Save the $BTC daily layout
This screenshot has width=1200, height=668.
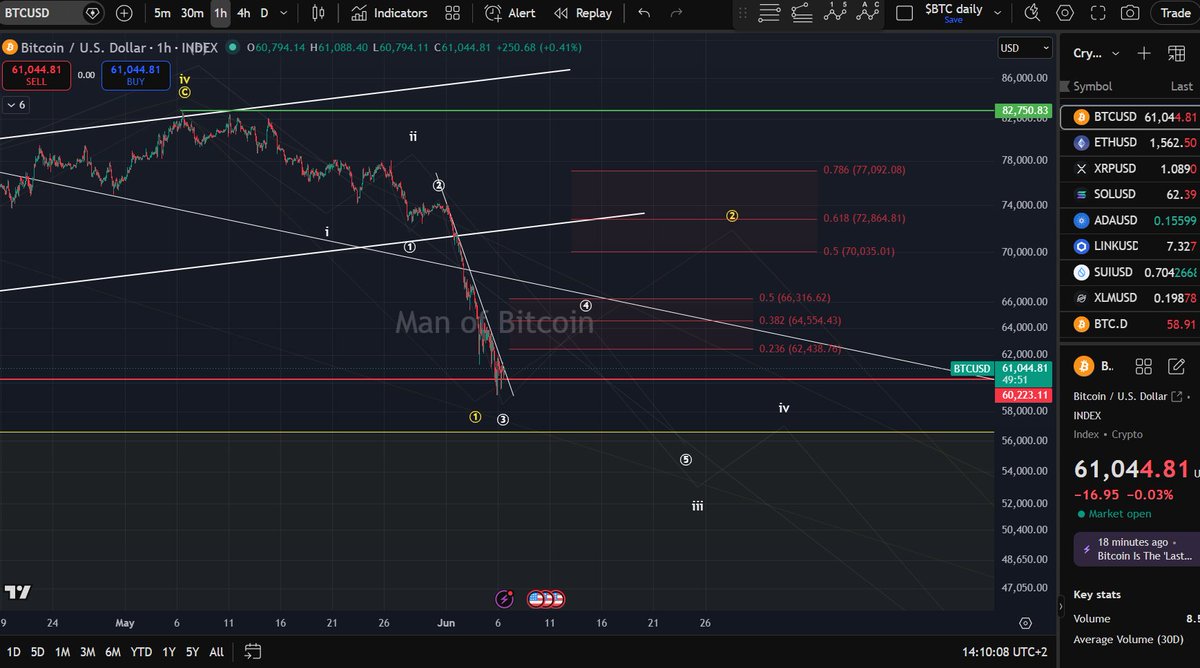click(x=954, y=20)
